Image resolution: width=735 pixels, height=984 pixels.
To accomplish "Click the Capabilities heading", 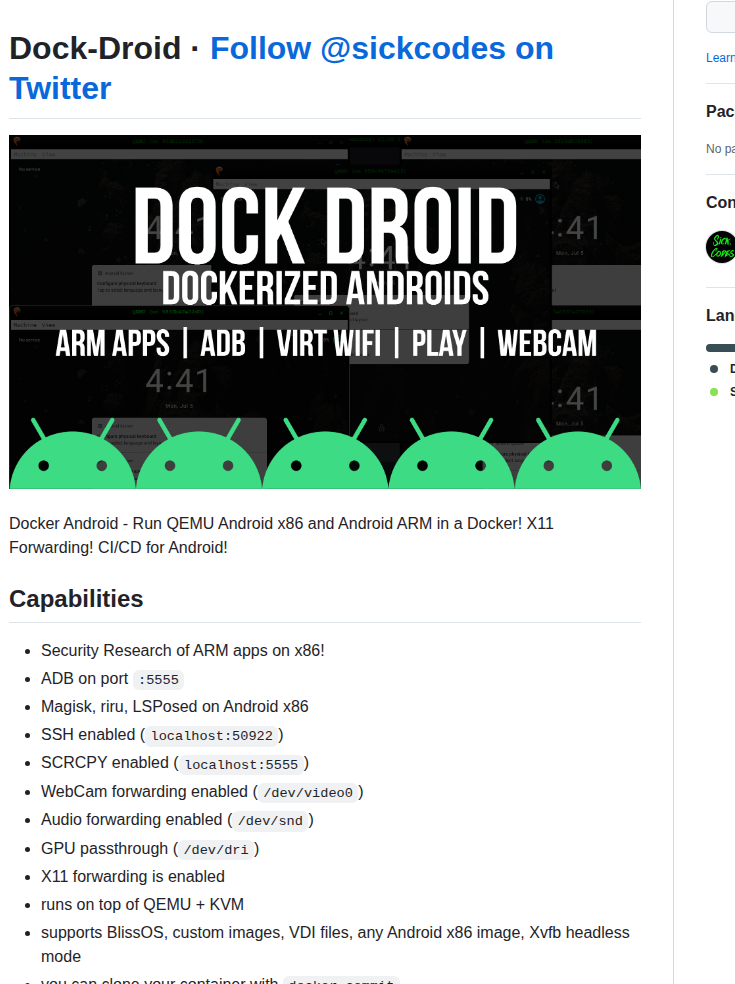I will 76,599.
